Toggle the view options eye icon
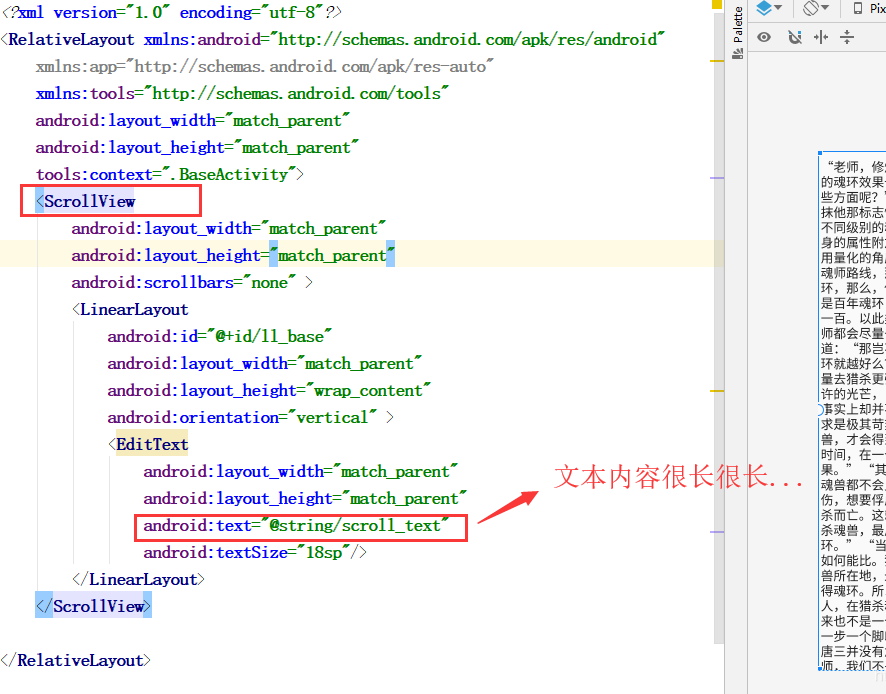Viewport: 886px width, 694px height. 764,38
